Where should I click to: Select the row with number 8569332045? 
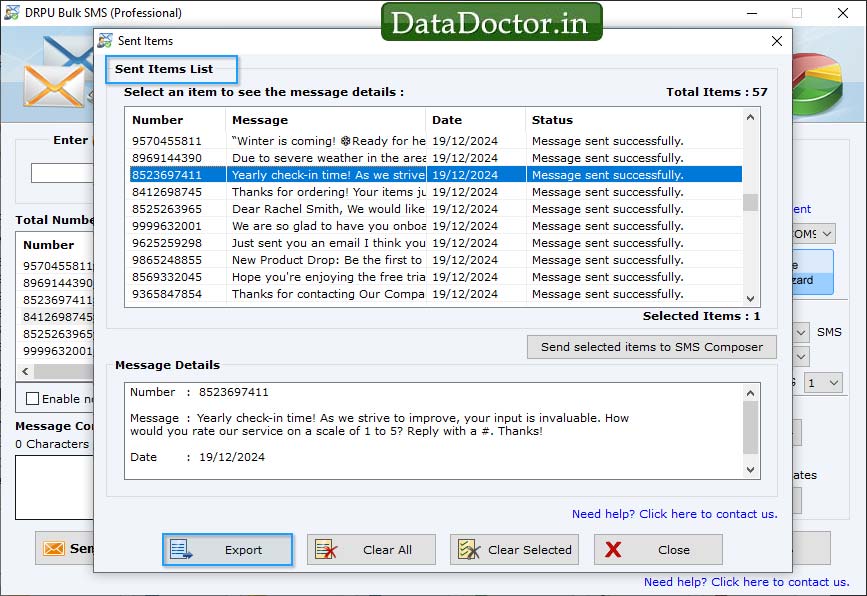click(x=436, y=277)
